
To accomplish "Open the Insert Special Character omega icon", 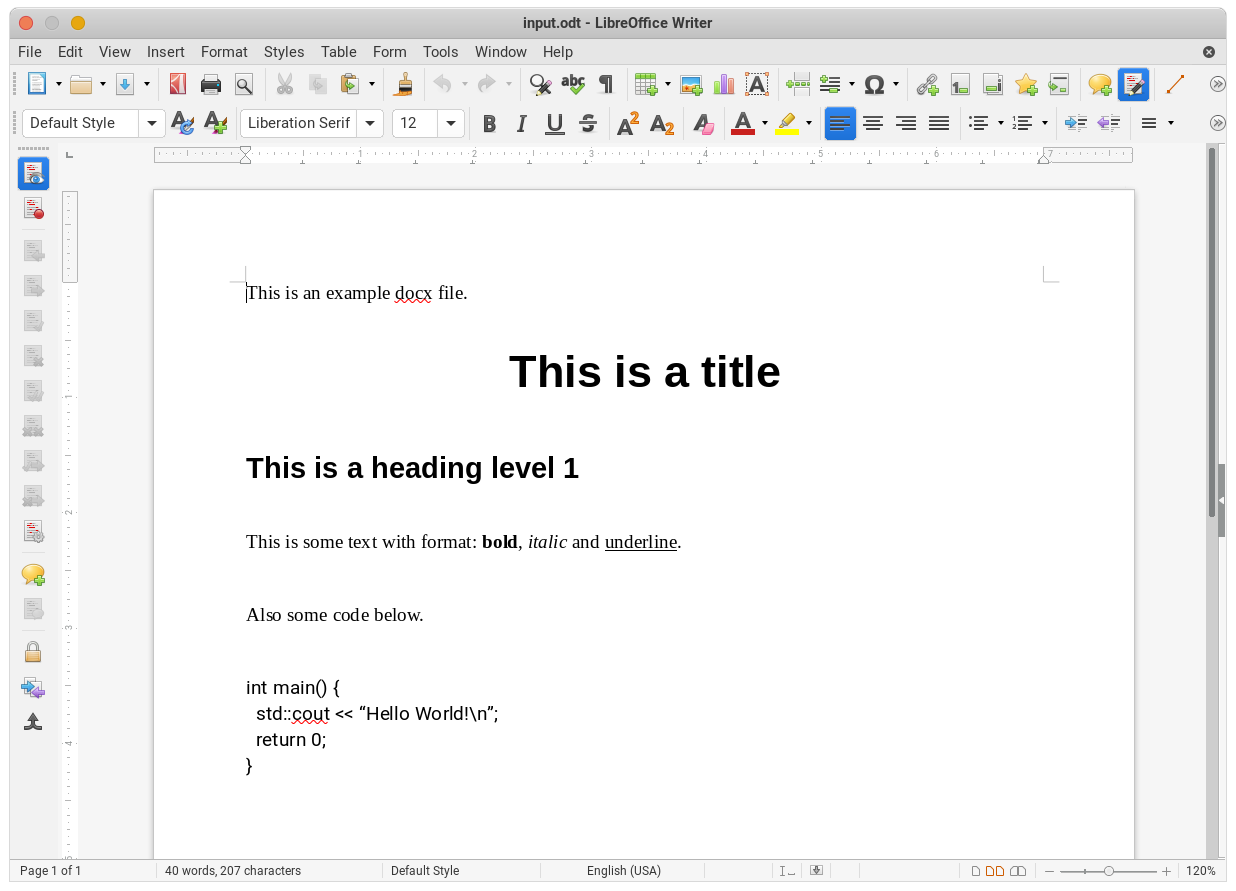I will pyautogui.click(x=874, y=84).
